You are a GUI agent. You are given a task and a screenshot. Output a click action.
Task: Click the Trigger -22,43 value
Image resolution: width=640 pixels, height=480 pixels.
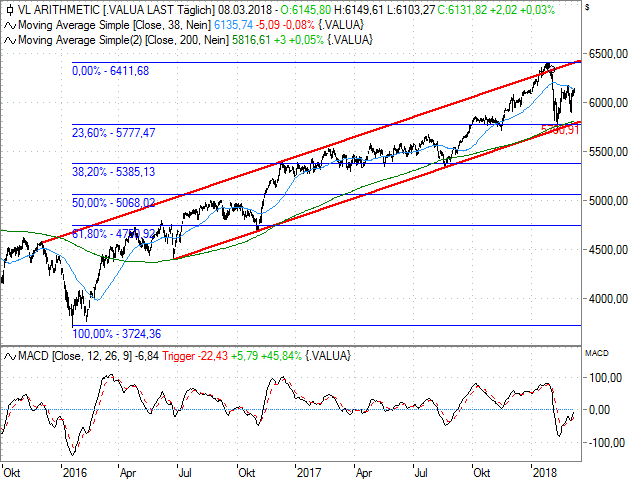pyautogui.click(x=195, y=356)
